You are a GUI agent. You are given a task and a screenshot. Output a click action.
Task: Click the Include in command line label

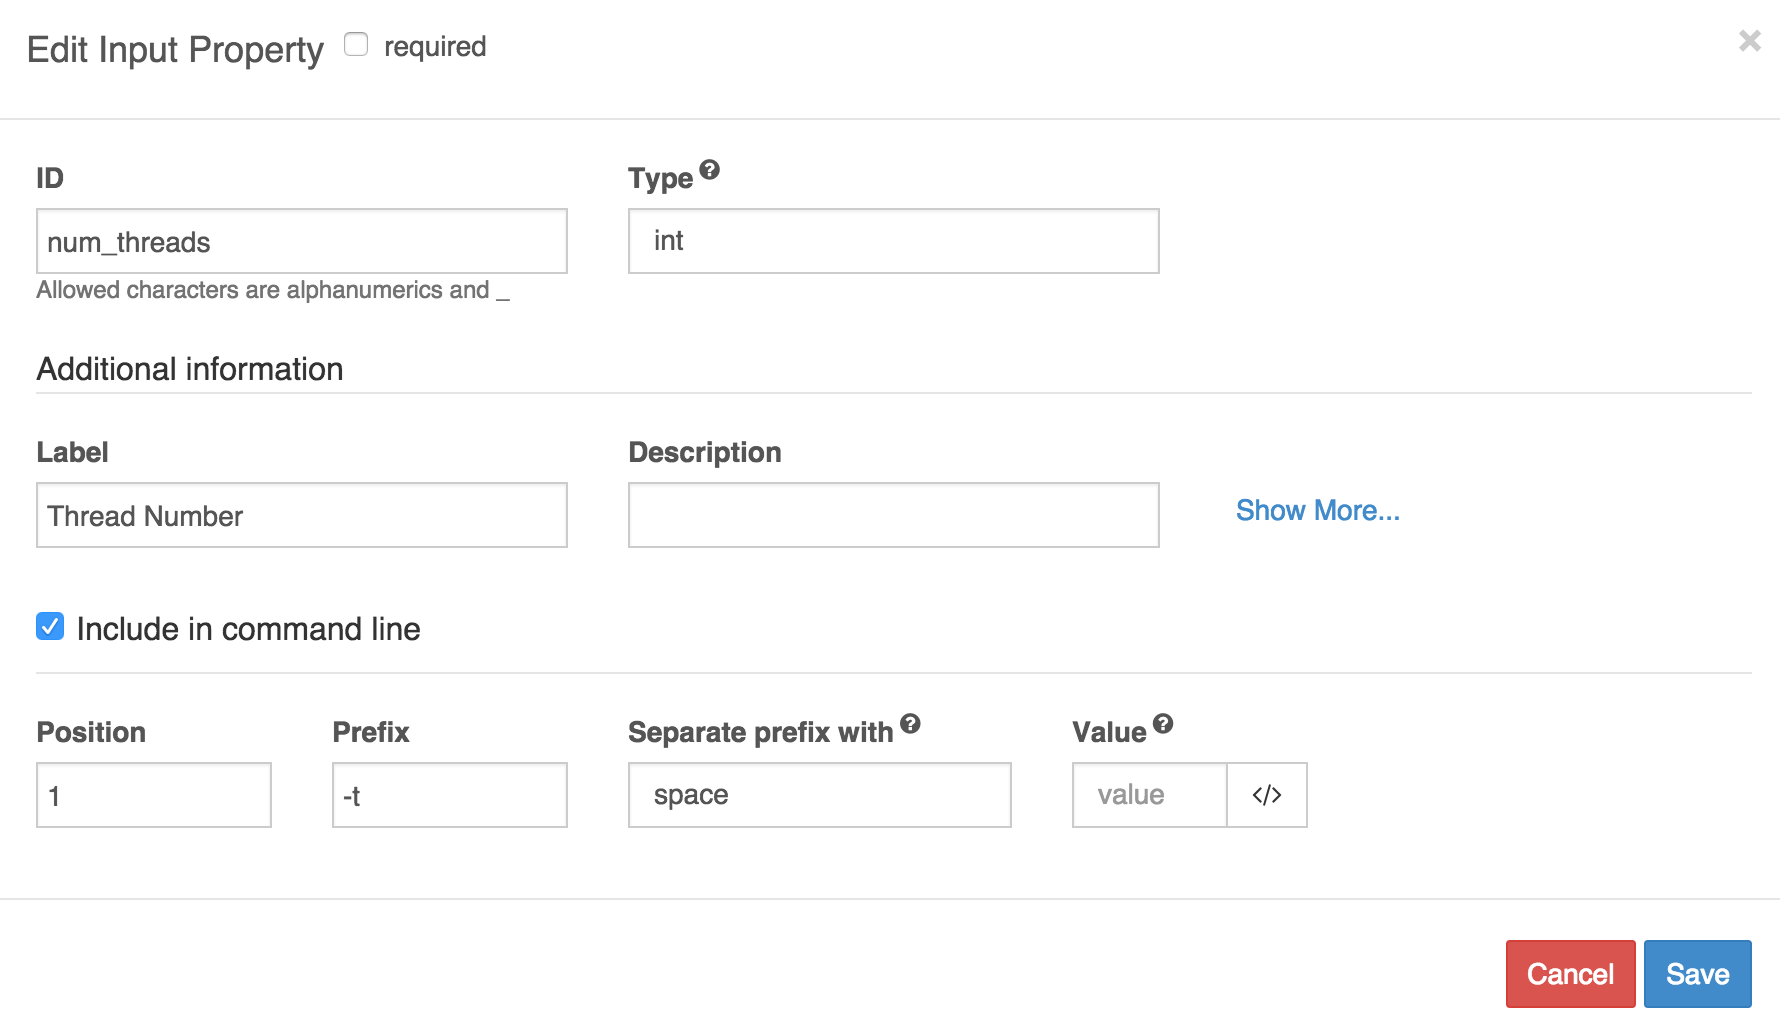pos(248,629)
